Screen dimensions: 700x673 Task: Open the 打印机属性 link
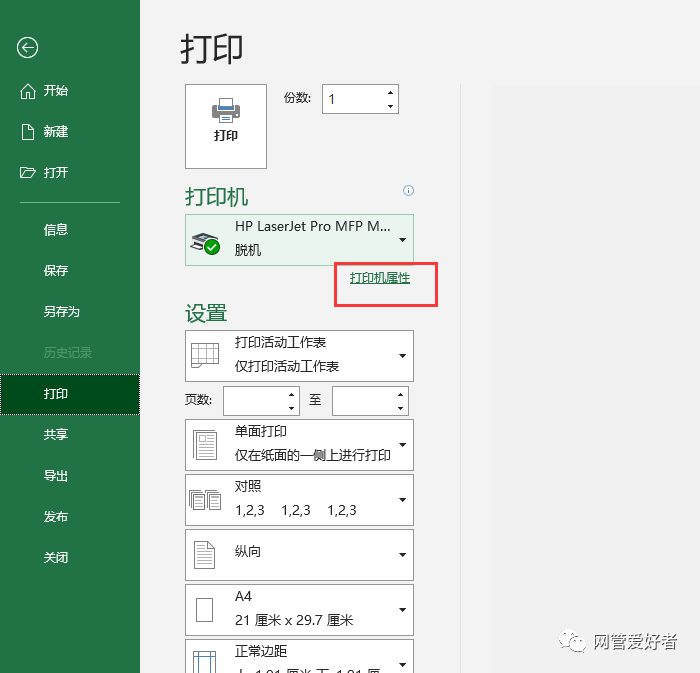(379, 278)
